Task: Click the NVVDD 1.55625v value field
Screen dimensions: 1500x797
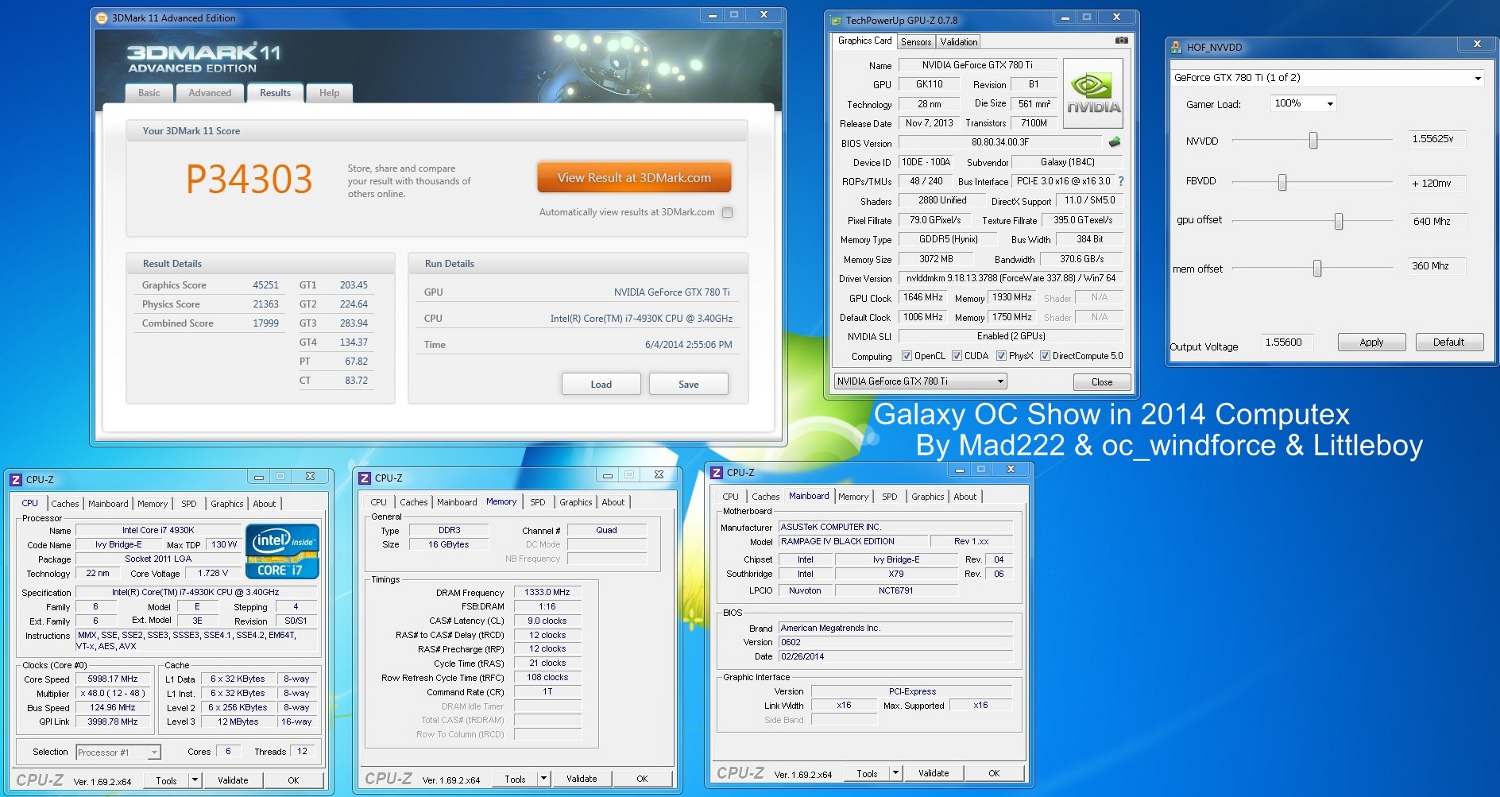Action: tap(1437, 140)
